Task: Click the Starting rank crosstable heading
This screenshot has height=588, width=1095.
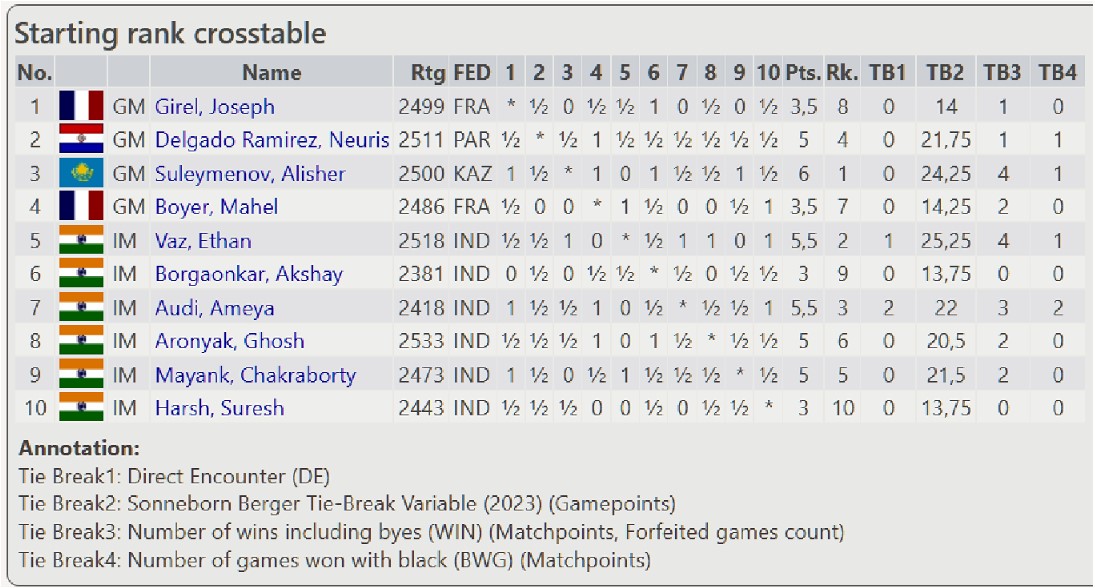Action: point(169,33)
